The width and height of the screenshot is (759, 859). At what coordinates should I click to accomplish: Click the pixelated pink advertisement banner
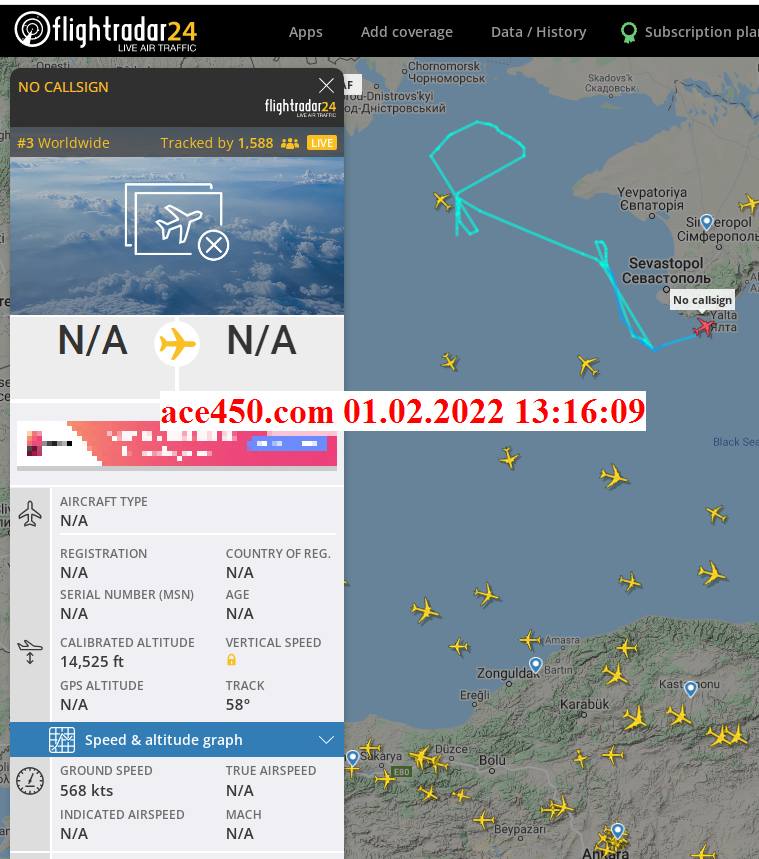click(177, 444)
